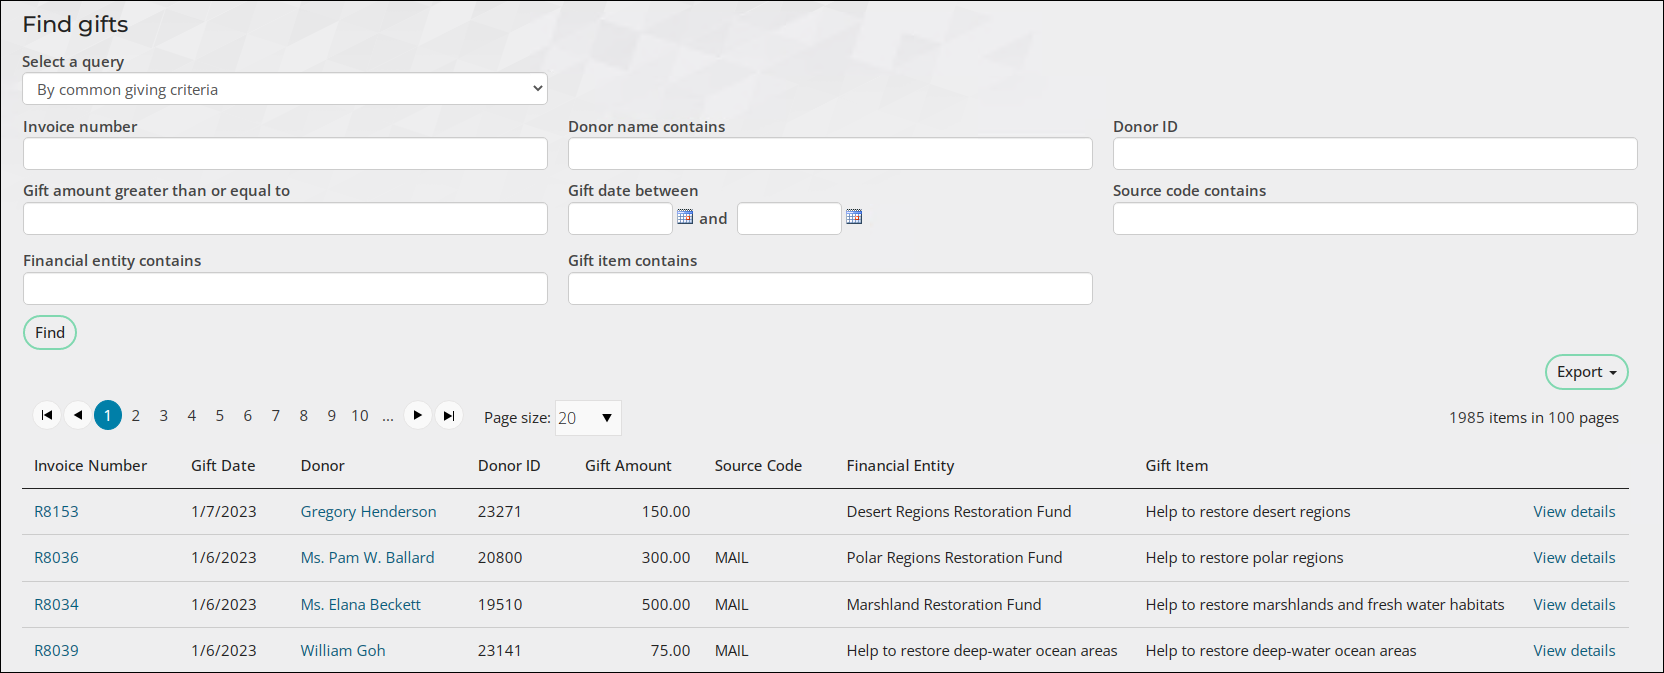Focus the Source code contains field
The height and width of the screenshot is (673, 1664).
coord(1375,219)
